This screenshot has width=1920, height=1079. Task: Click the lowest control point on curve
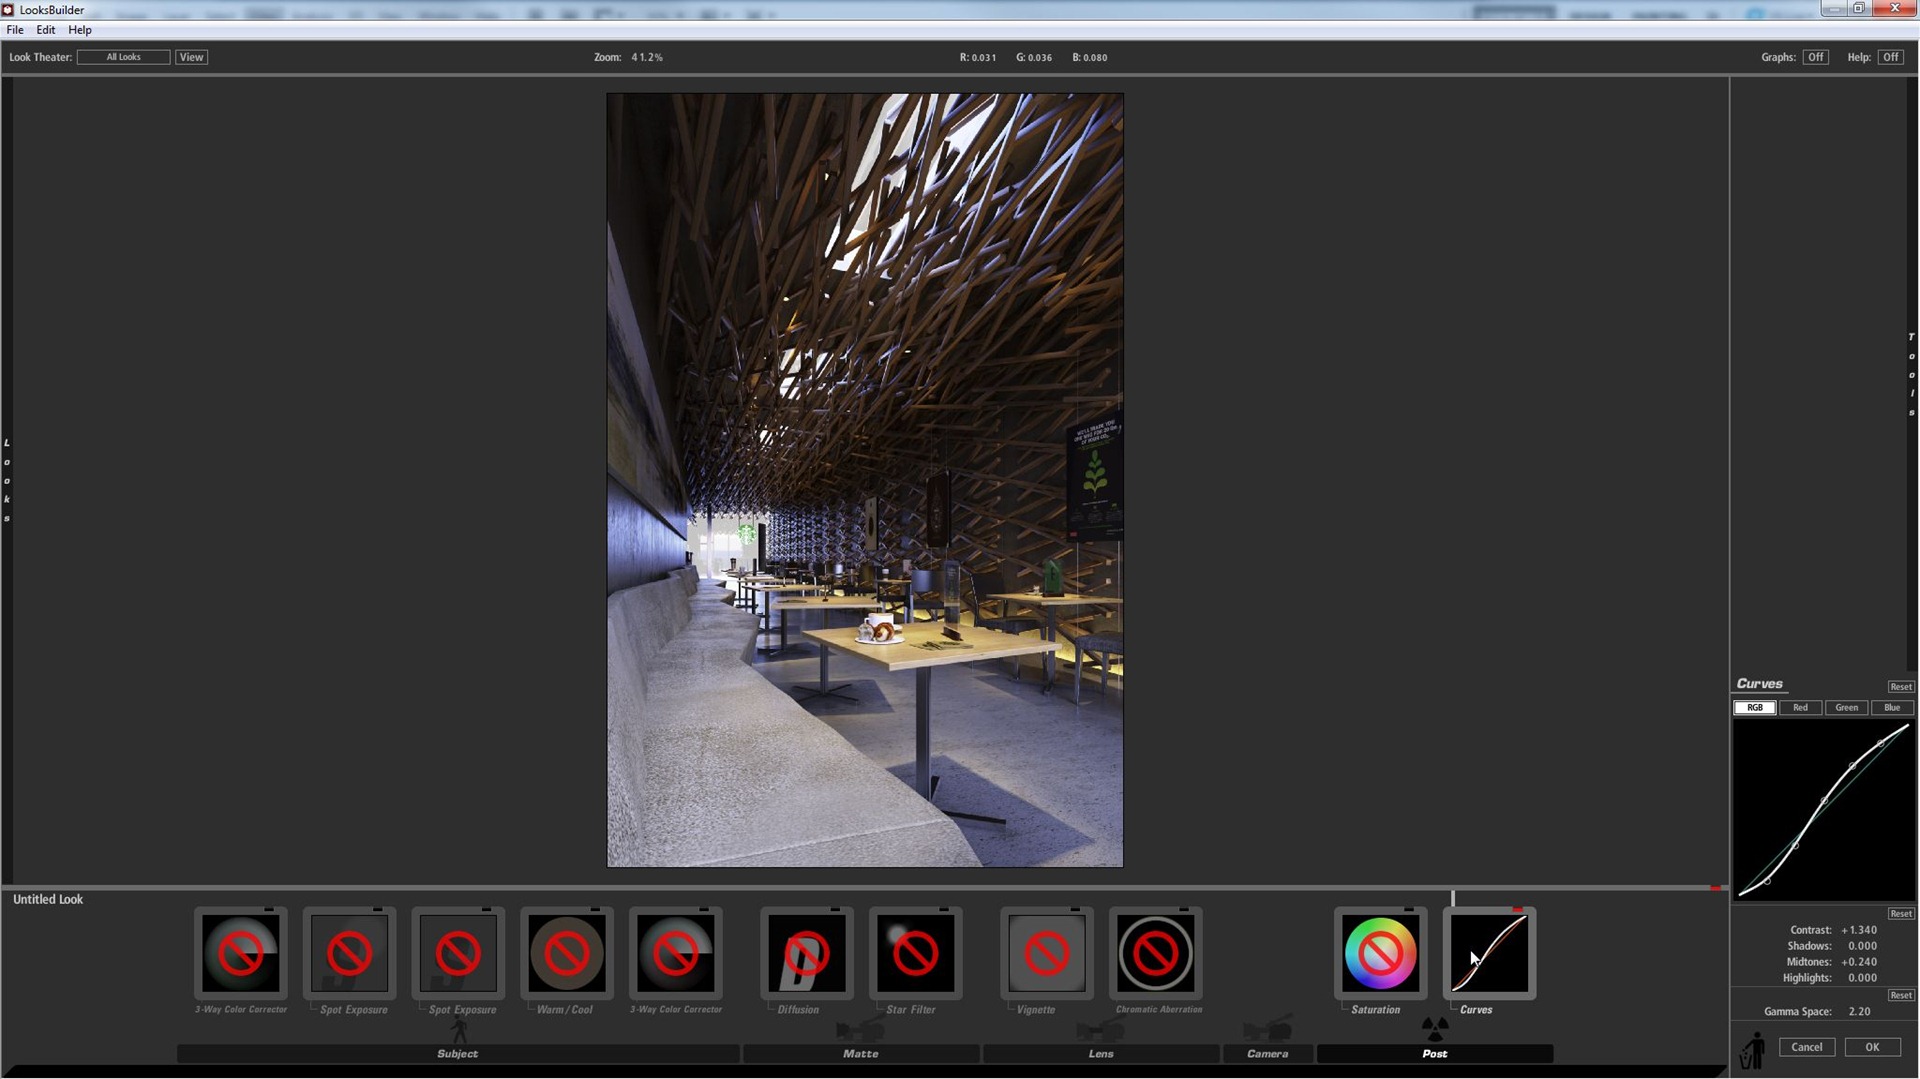pyautogui.click(x=1768, y=881)
